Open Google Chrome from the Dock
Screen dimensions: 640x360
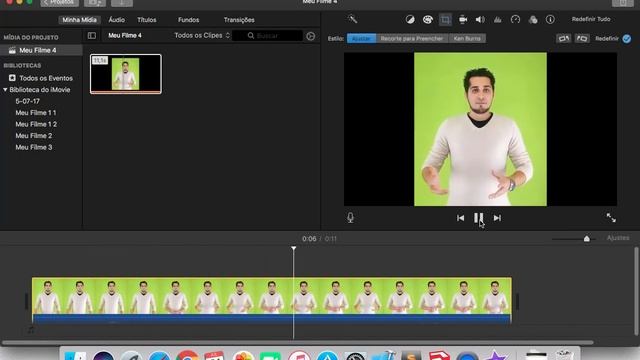187,355
